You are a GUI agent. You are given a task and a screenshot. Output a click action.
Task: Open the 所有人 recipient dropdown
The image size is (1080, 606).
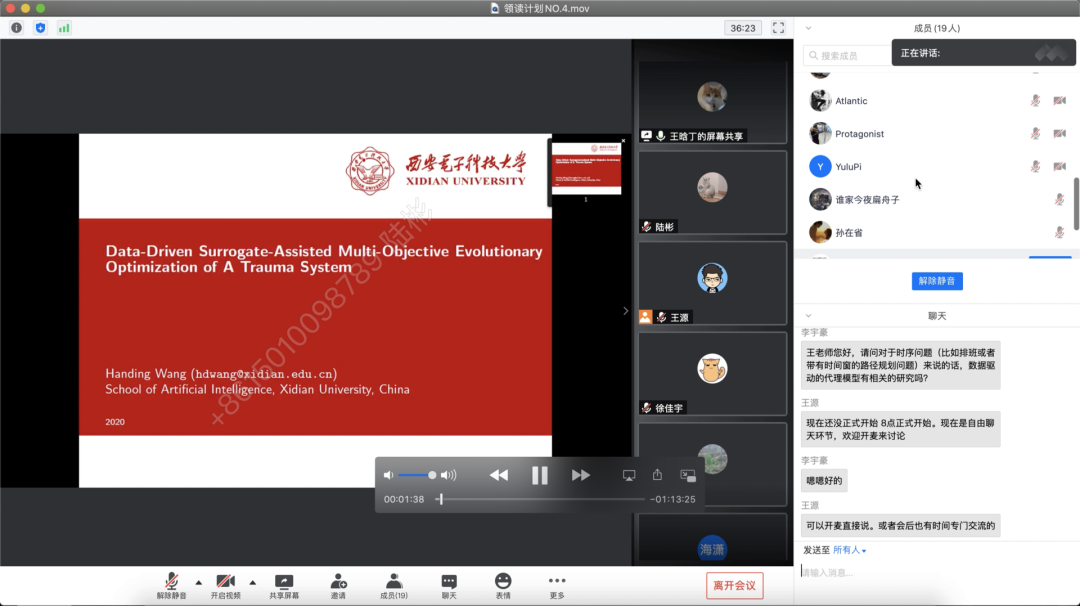pos(849,550)
